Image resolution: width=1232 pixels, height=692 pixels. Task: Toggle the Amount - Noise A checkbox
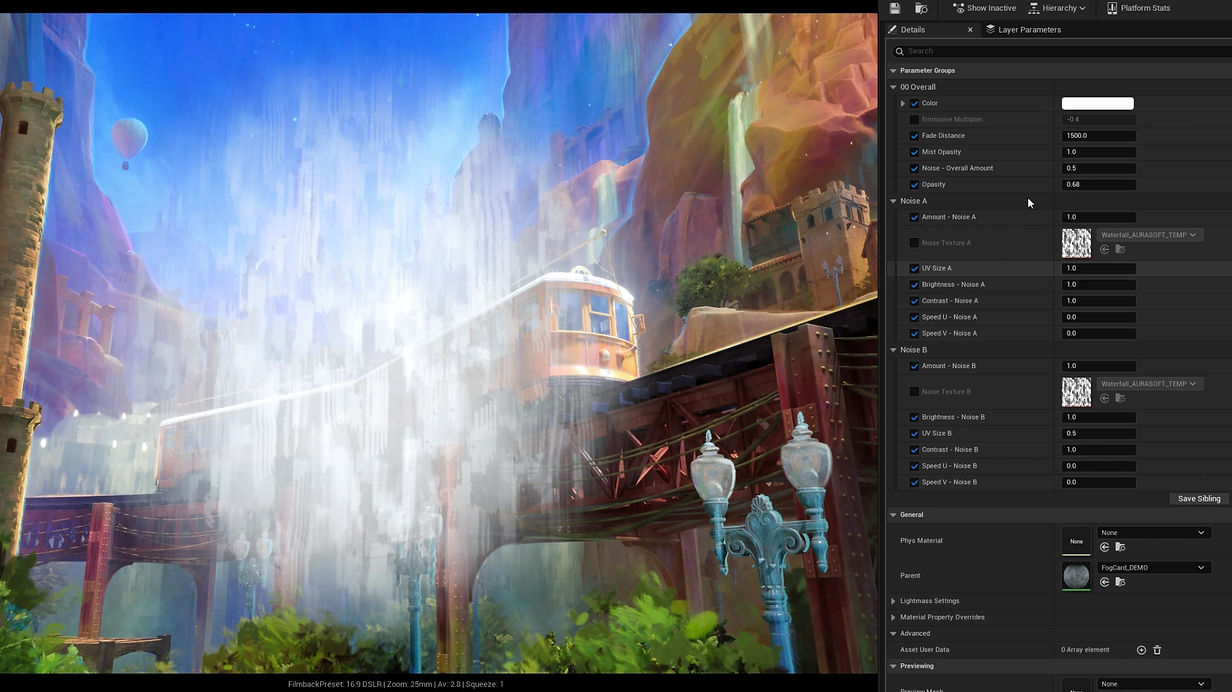point(914,217)
